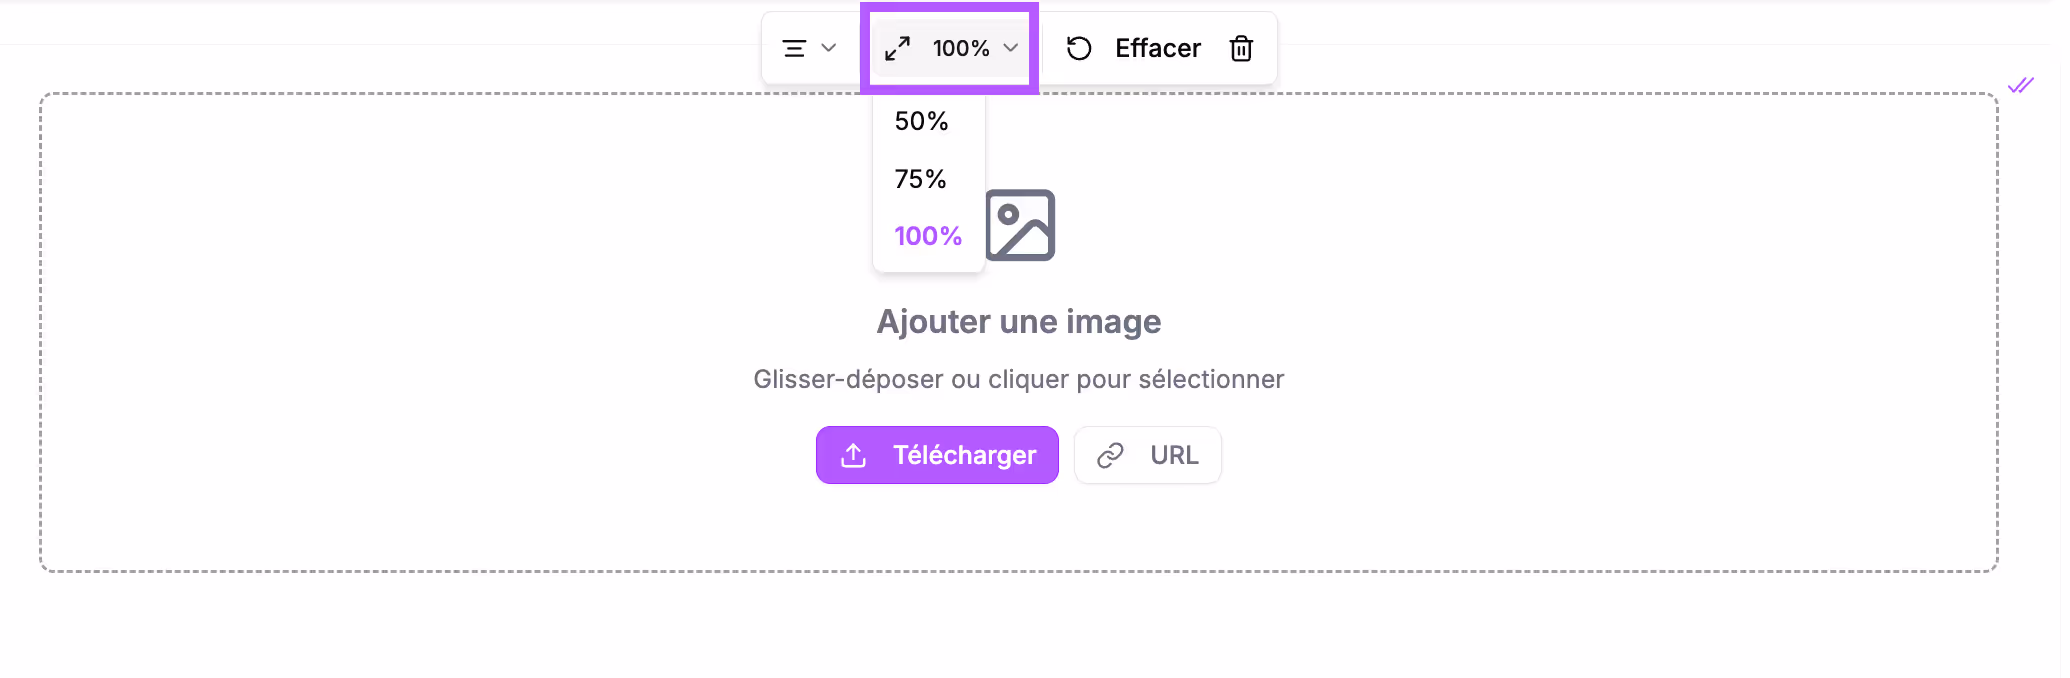Click the Ajouter une image heading

pyautogui.click(x=1018, y=321)
